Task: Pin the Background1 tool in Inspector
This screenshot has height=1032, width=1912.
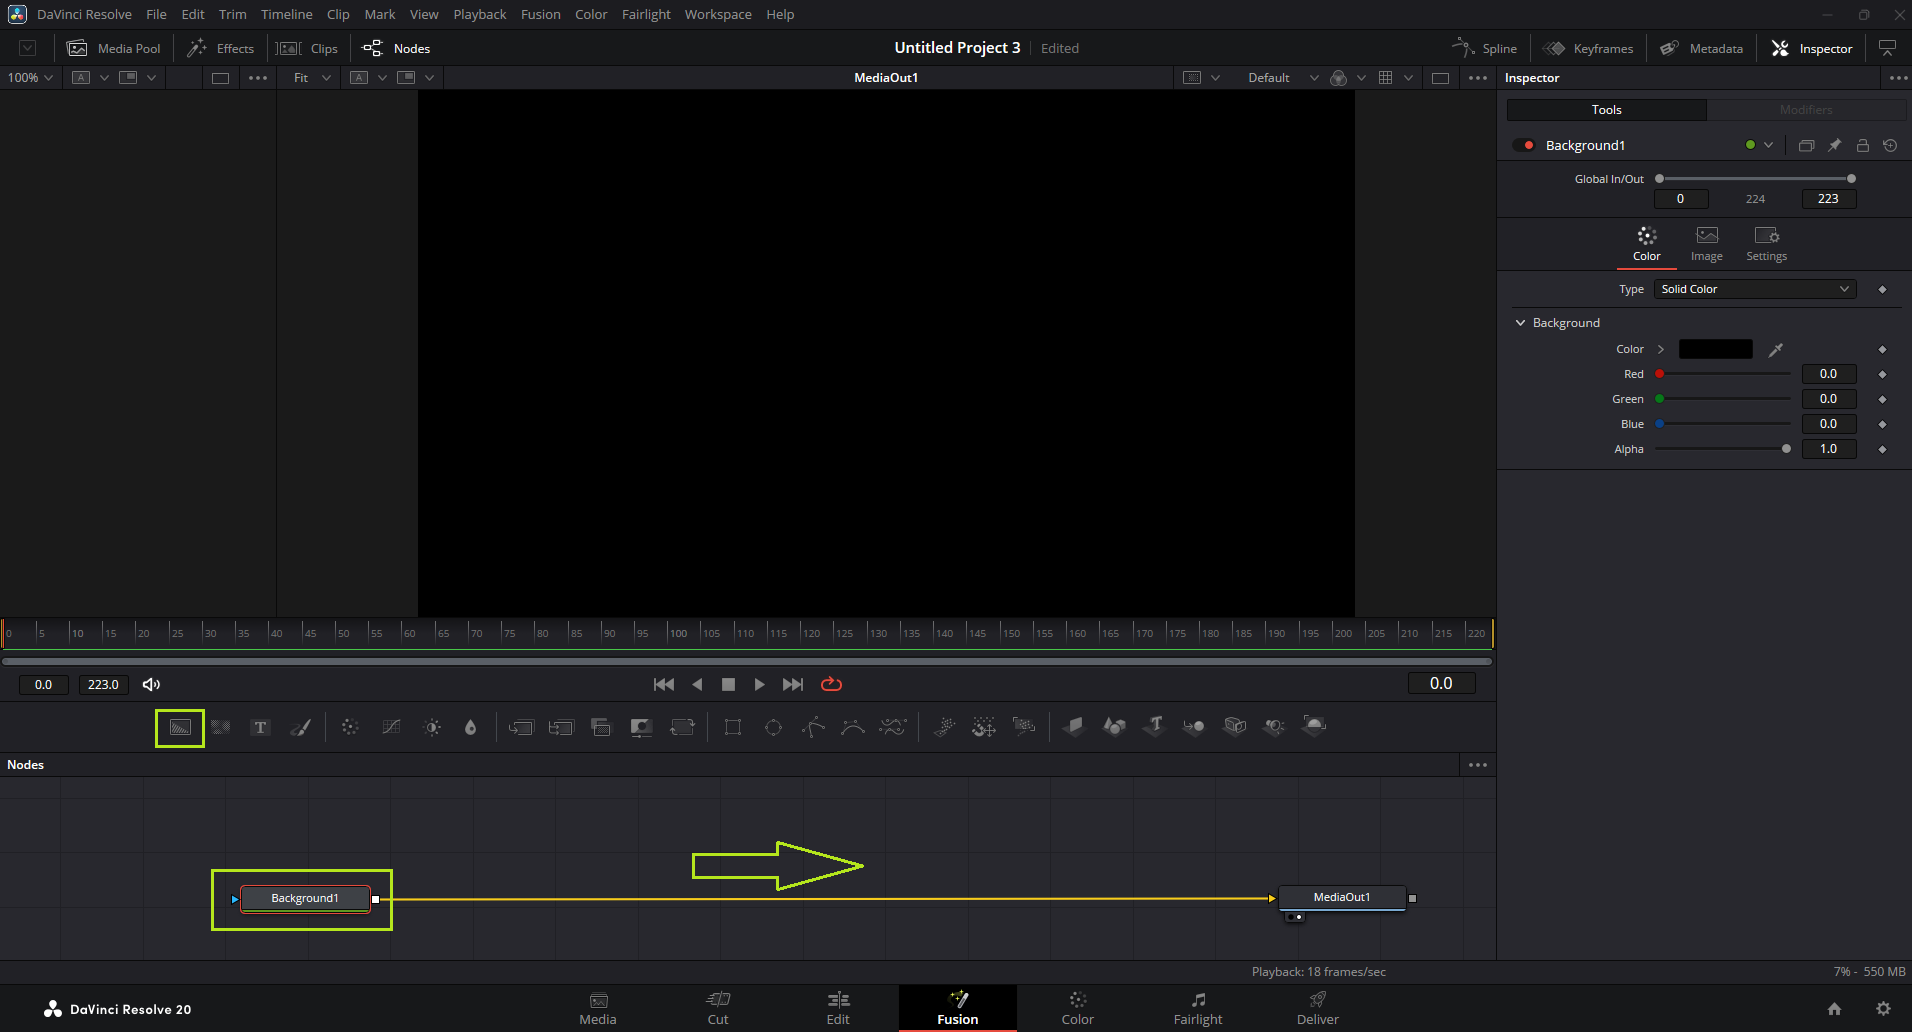Action: point(1834,145)
